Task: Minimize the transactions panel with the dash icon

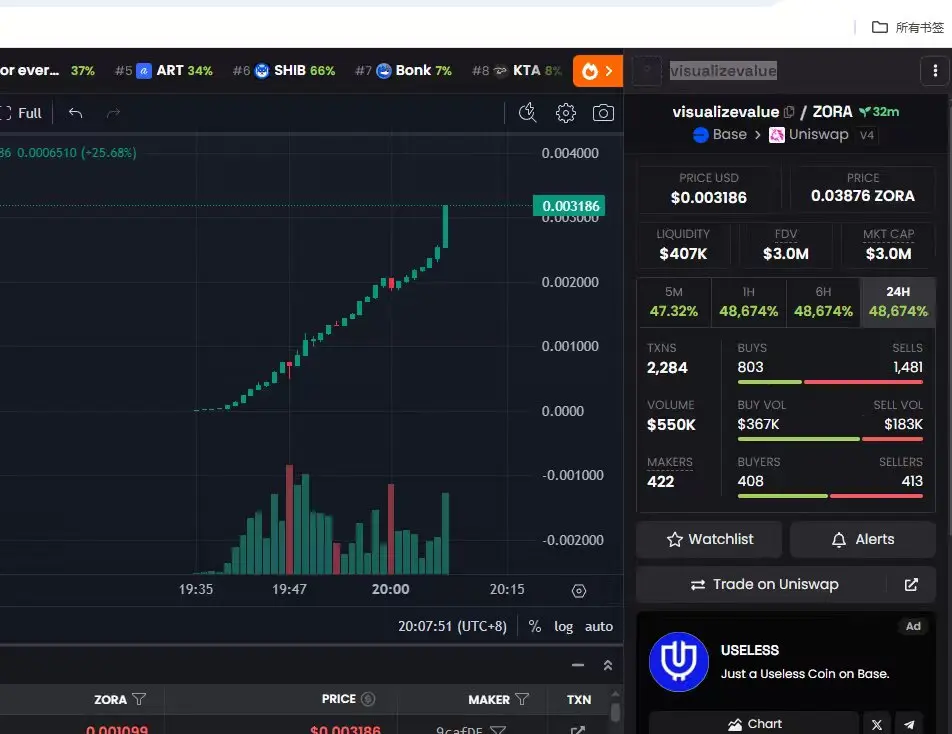Action: [x=577, y=665]
